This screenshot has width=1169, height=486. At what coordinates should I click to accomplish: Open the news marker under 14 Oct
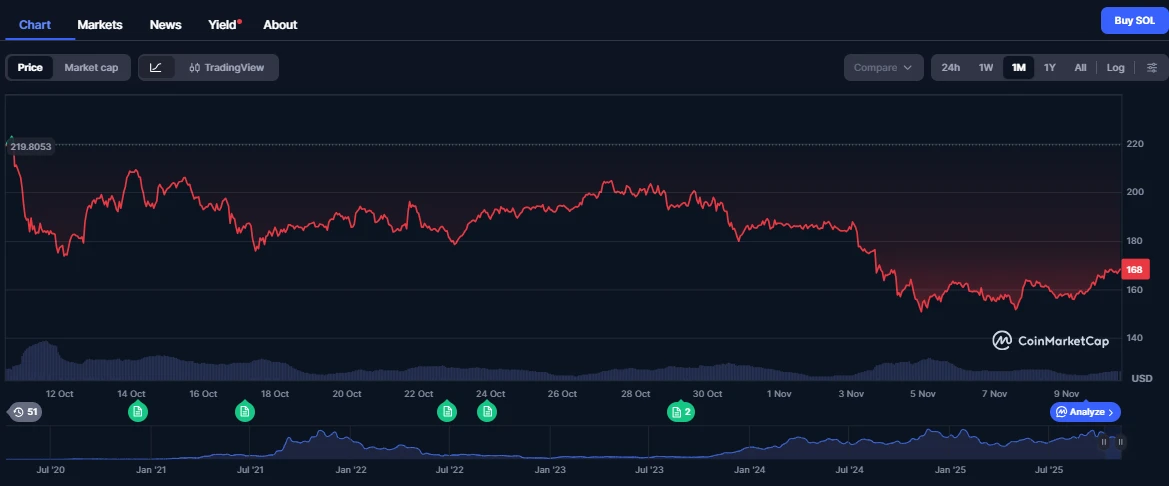(138, 412)
